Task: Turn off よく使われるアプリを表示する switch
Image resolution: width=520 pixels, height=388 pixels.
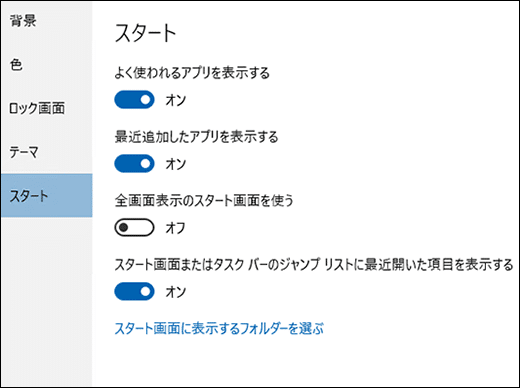Action: click(134, 100)
